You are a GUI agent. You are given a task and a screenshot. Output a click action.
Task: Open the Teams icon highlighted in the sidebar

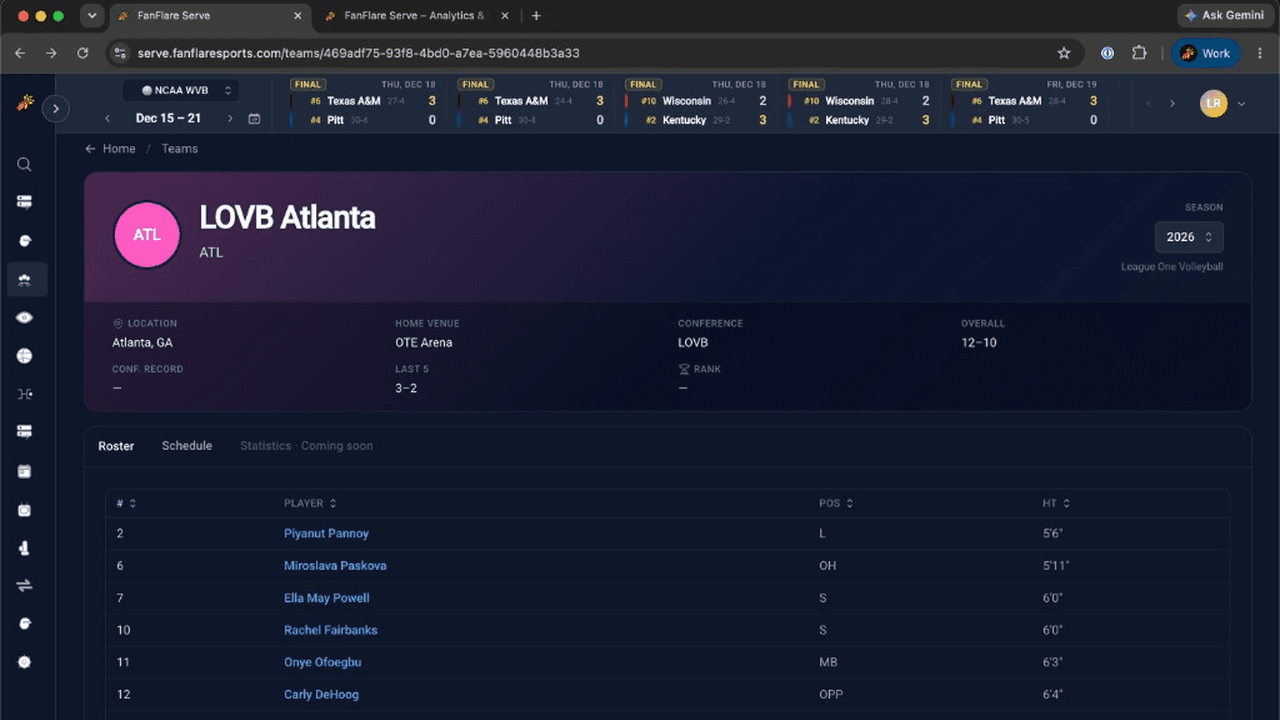coord(25,280)
